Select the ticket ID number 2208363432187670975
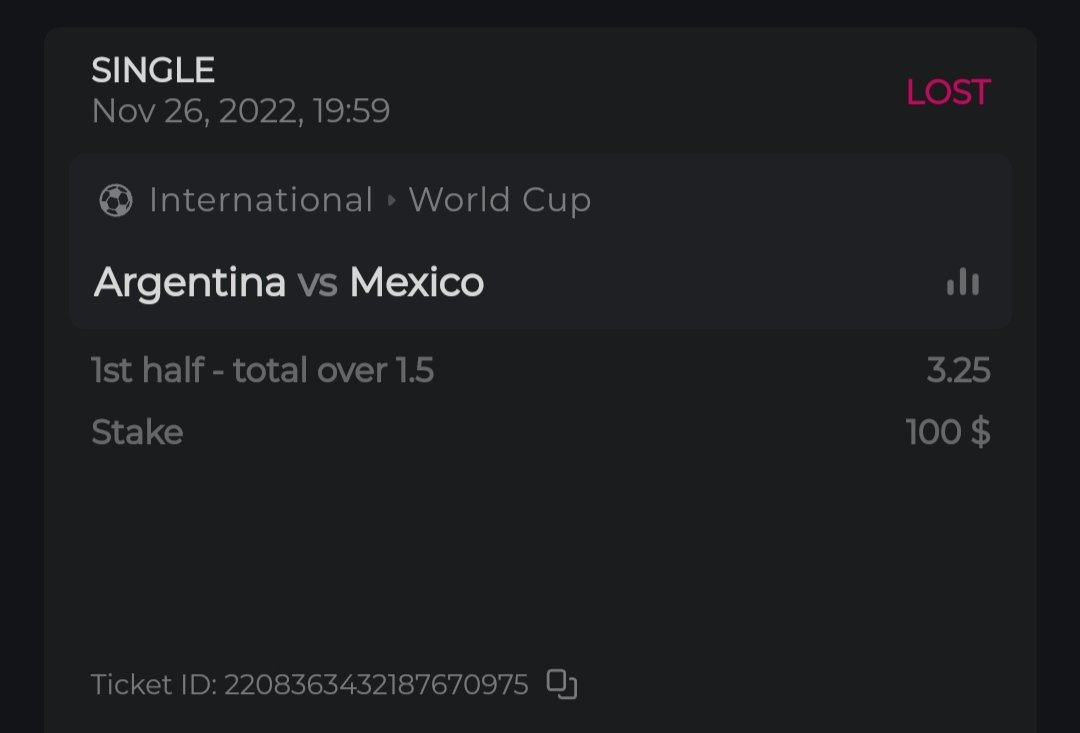 pos(376,685)
